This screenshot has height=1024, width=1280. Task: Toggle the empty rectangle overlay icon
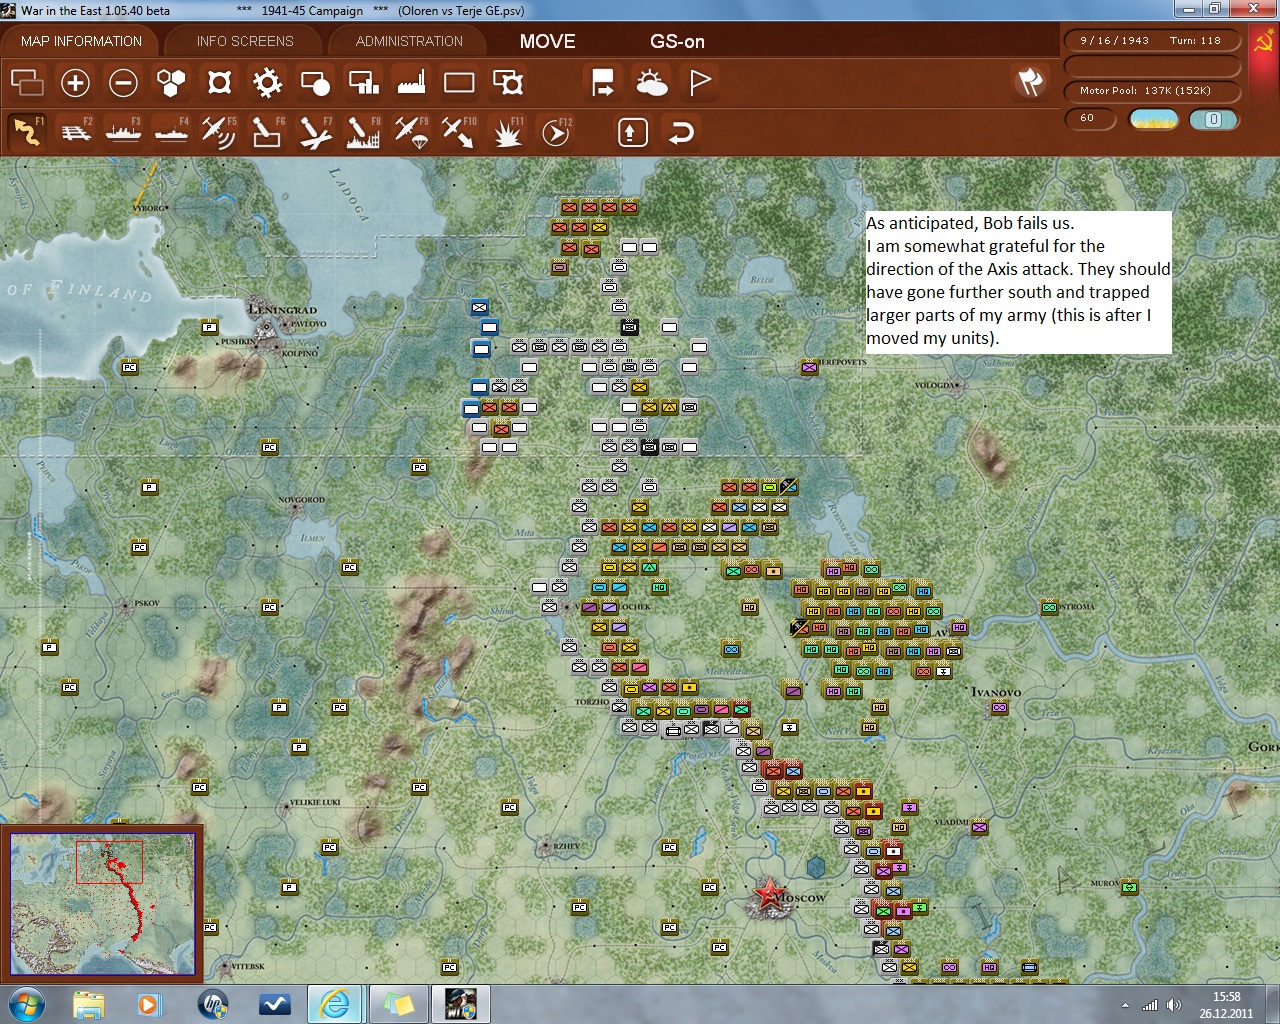tap(459, 82)
